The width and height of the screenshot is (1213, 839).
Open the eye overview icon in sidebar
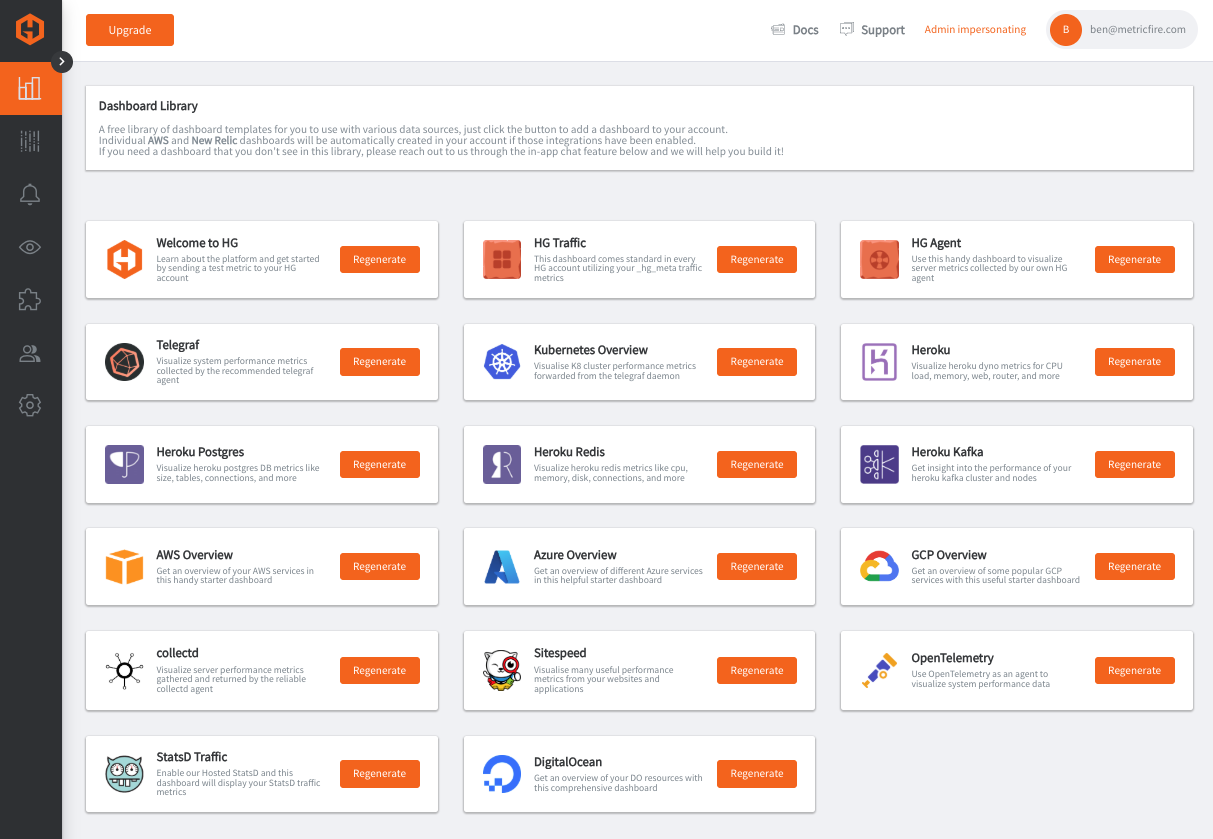click(30, 247)
